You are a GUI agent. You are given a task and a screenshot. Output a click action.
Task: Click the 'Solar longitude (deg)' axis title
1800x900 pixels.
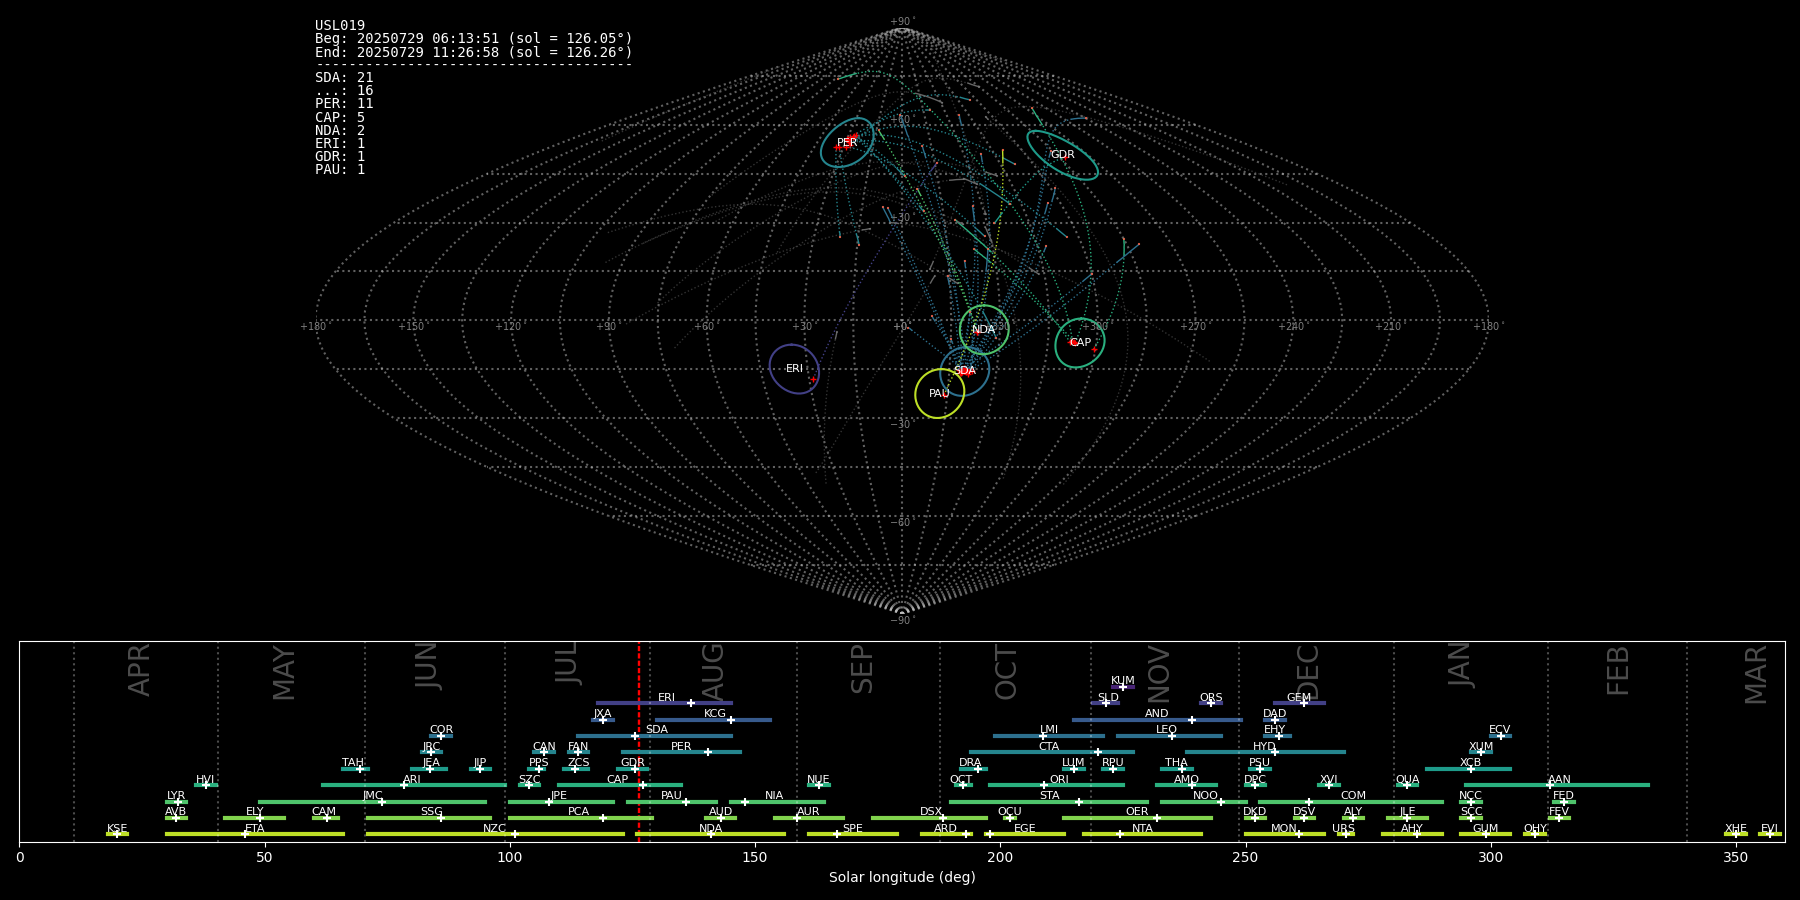click(x=902, y=878)
